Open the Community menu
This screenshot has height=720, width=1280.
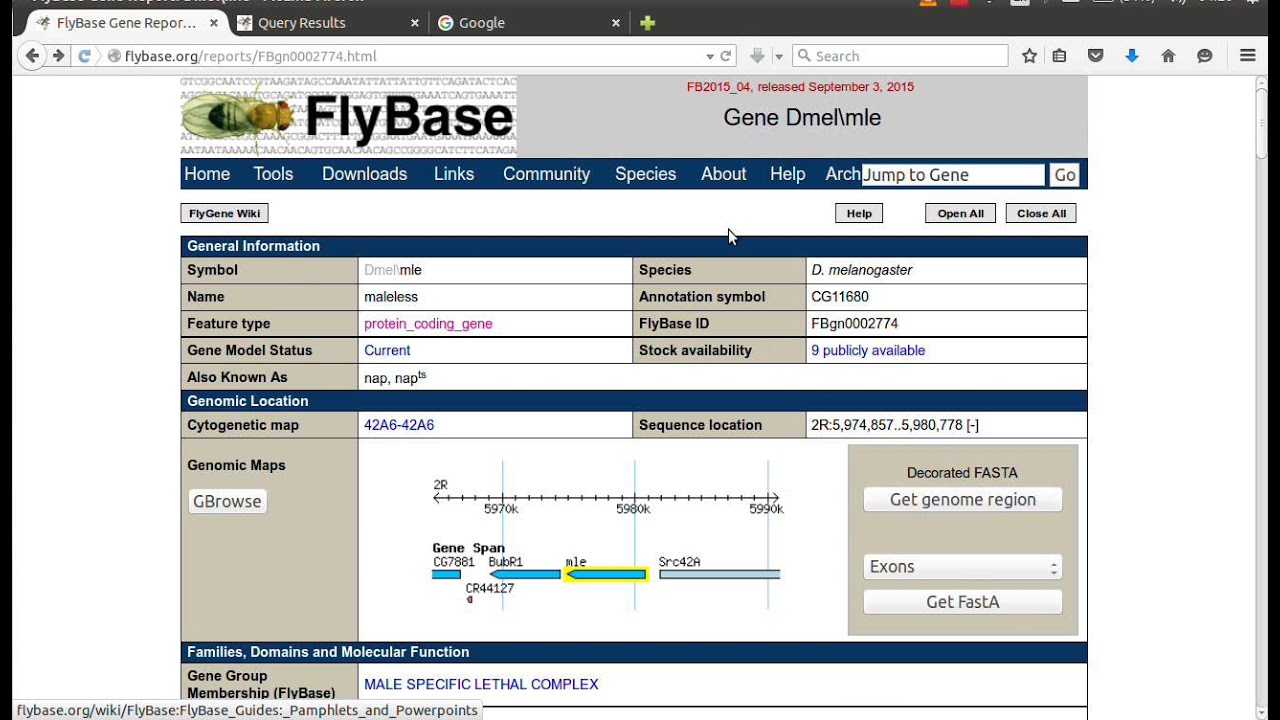(x=546, y=174)
